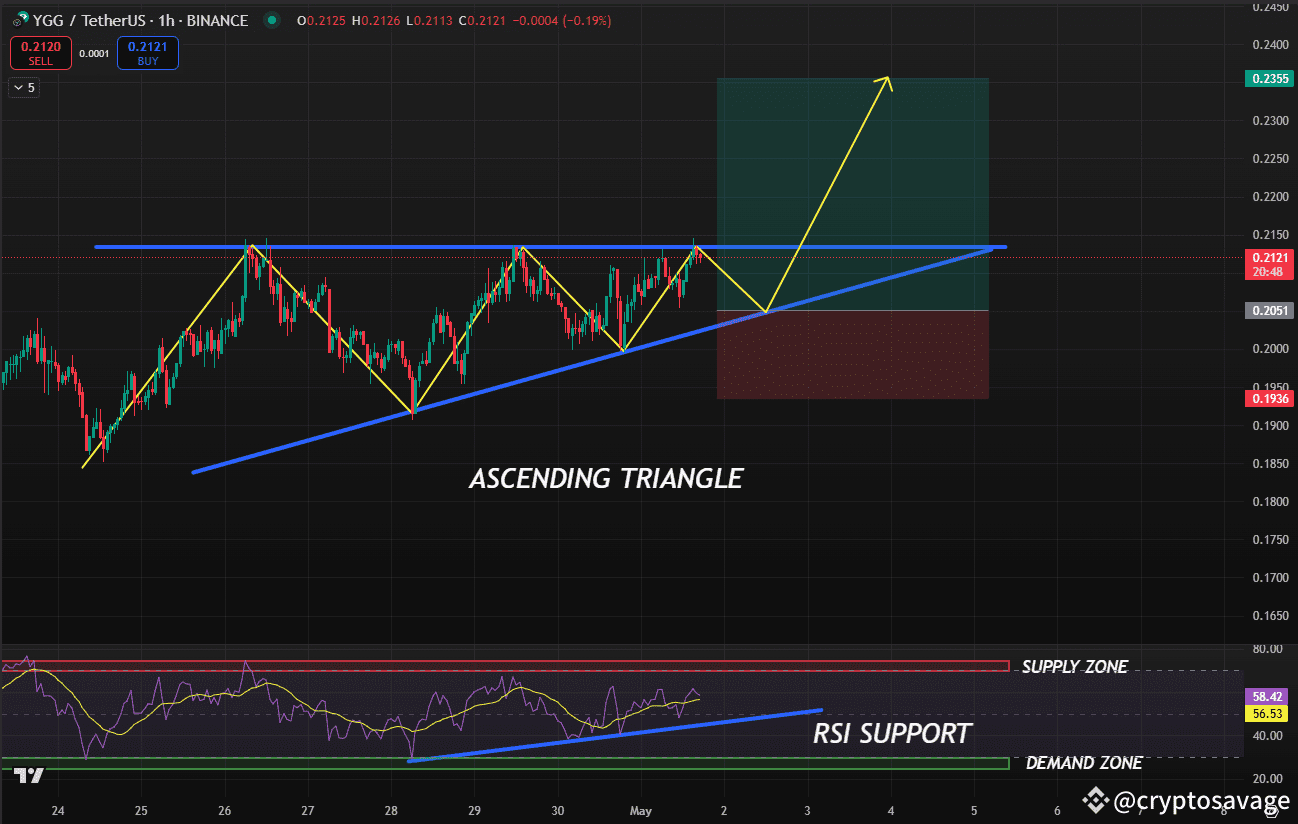Select the green profit zone of the long position
The width and height of the screenshot is (1298, 824).
(x=853, y=194)
